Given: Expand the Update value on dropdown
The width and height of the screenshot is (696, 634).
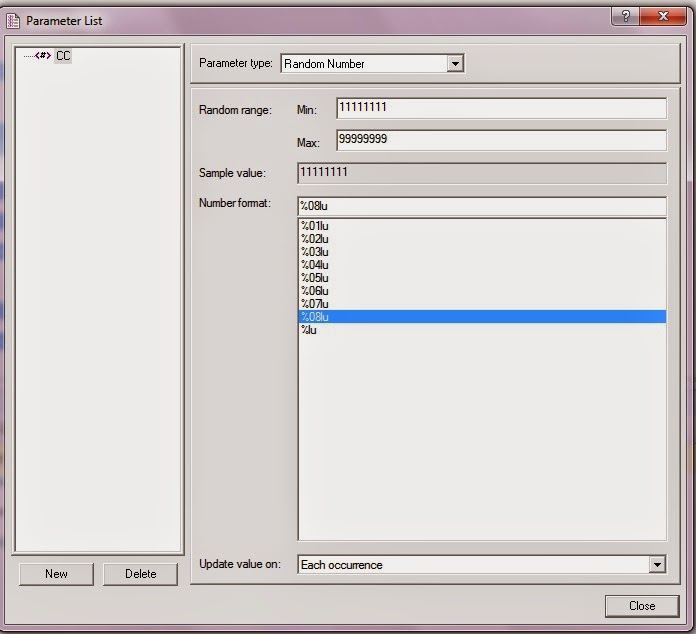Looking at the screenshot, I should (x=657, y=564).
